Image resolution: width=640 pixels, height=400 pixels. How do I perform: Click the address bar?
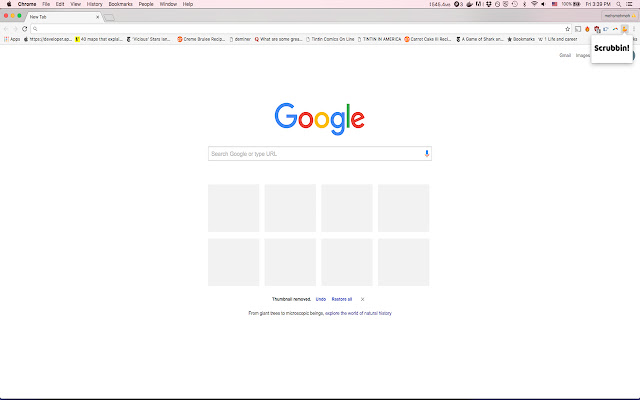pos(300,29)
